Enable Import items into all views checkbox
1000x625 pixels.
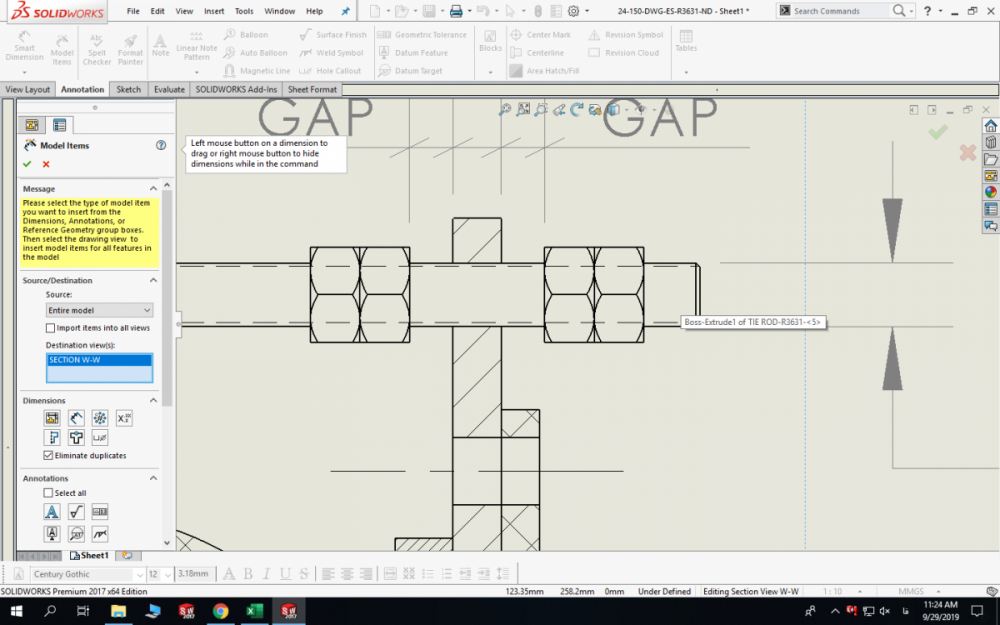51,328
